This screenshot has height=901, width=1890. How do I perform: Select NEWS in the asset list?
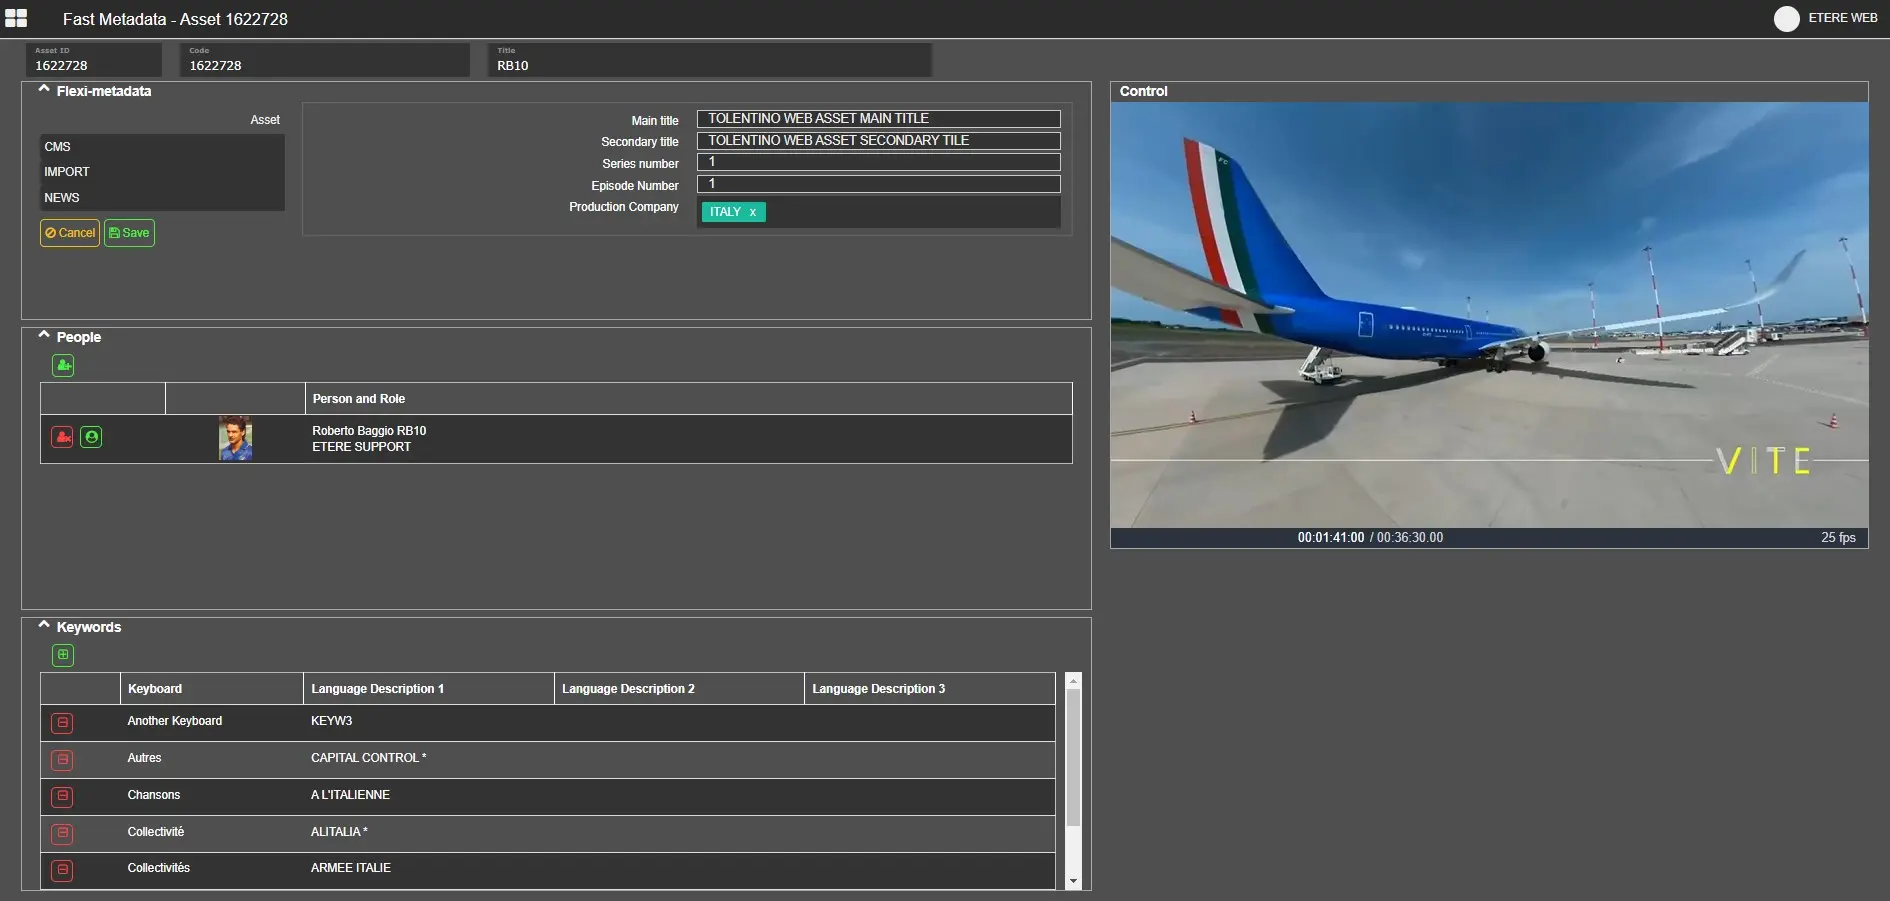pos(62,198)
